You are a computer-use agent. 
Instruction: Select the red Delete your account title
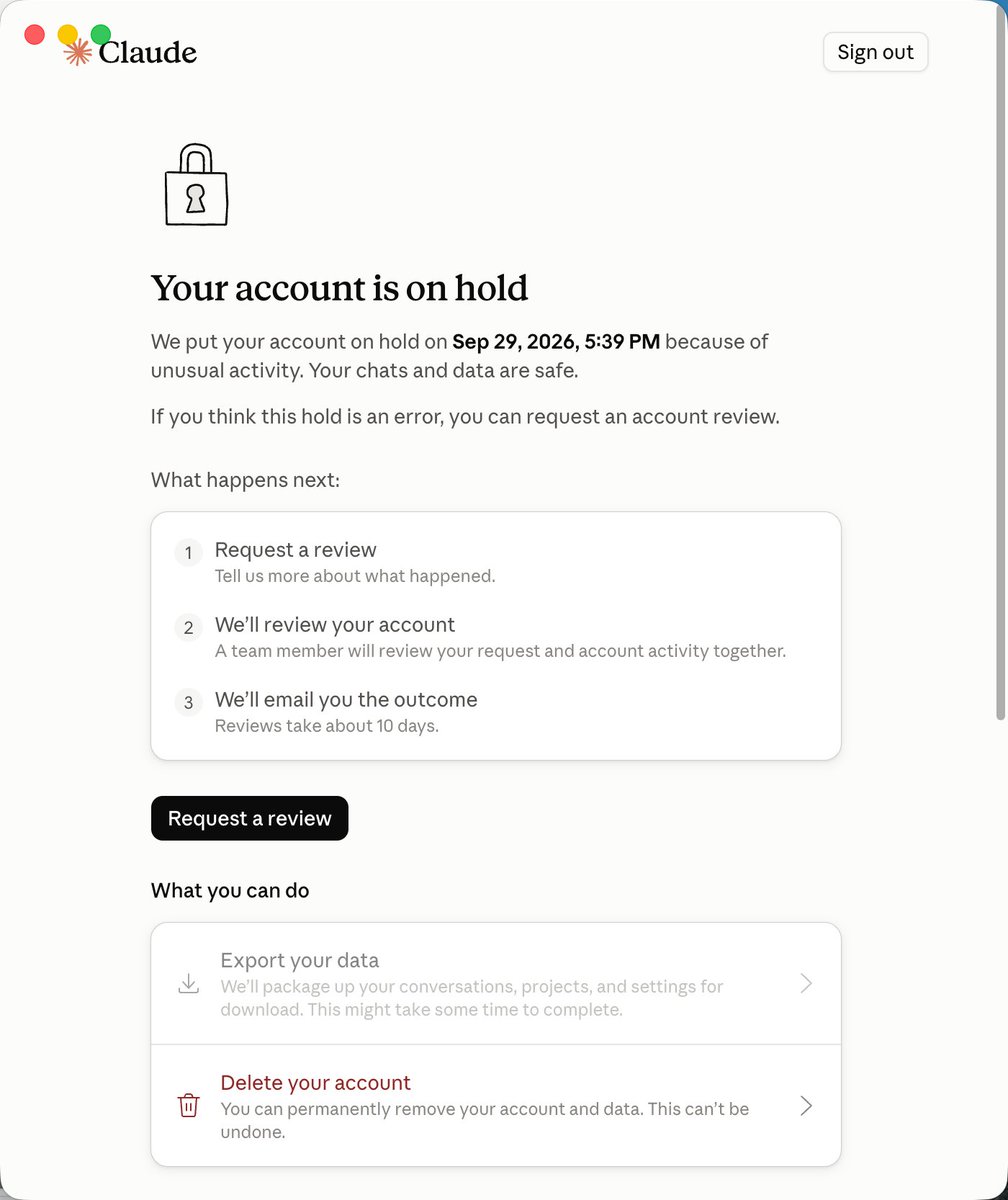coord(316,1083)
